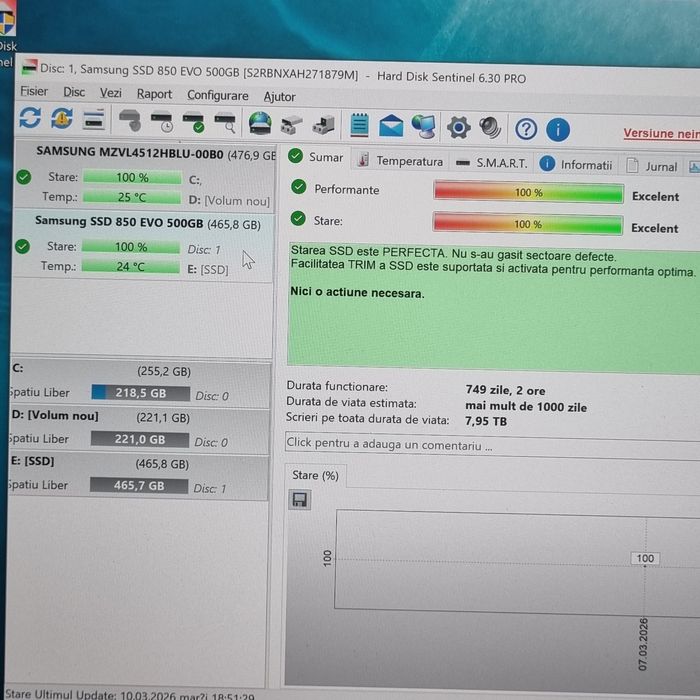Open the Vezi menu
This screenshot has height=700, width=700.
coord(110,93)
